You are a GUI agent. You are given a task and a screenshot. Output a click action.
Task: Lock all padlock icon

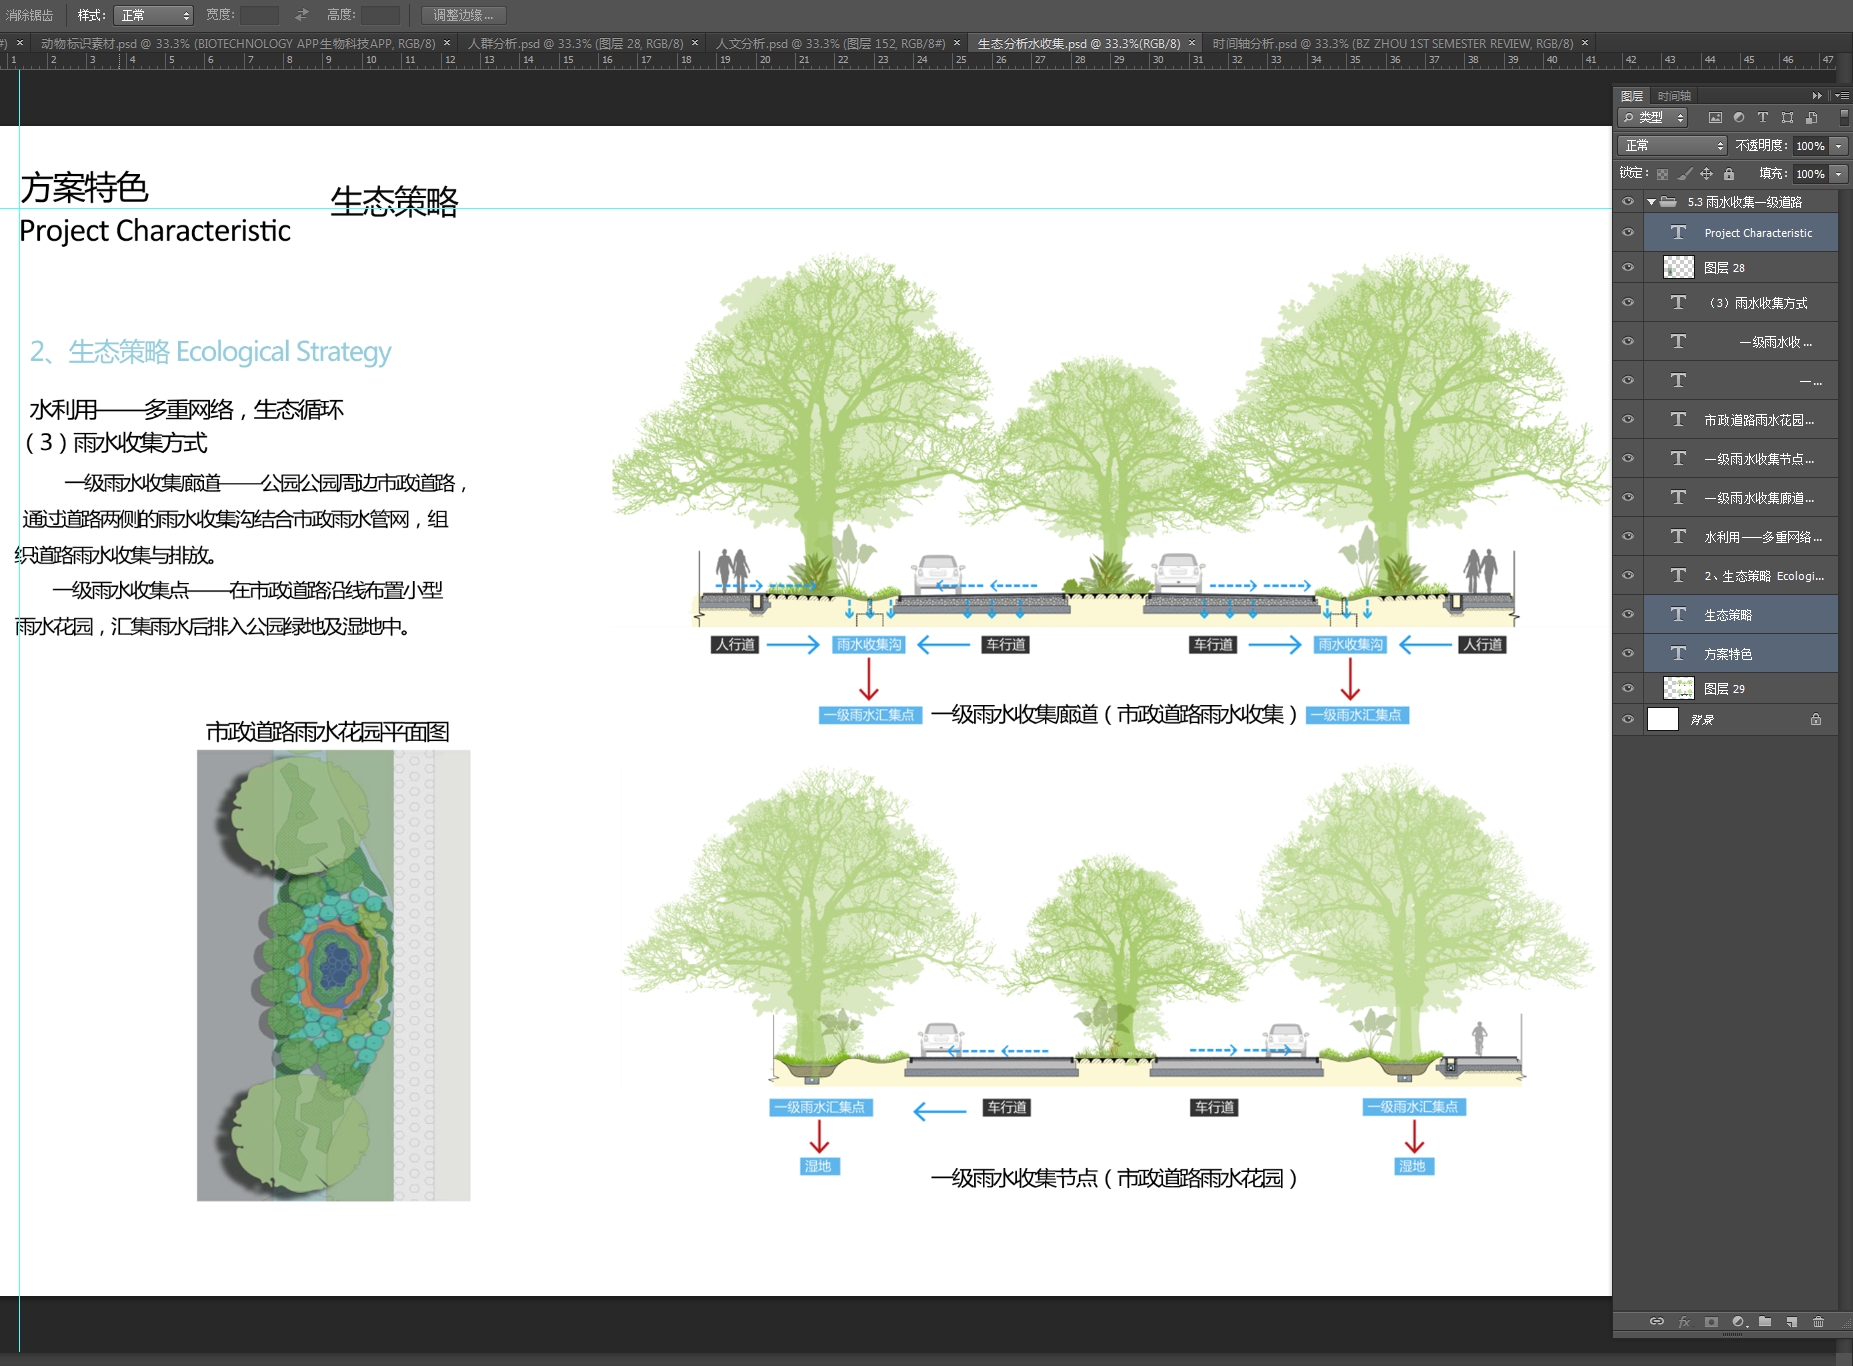pyautogui.click(x=1729, y=174)
